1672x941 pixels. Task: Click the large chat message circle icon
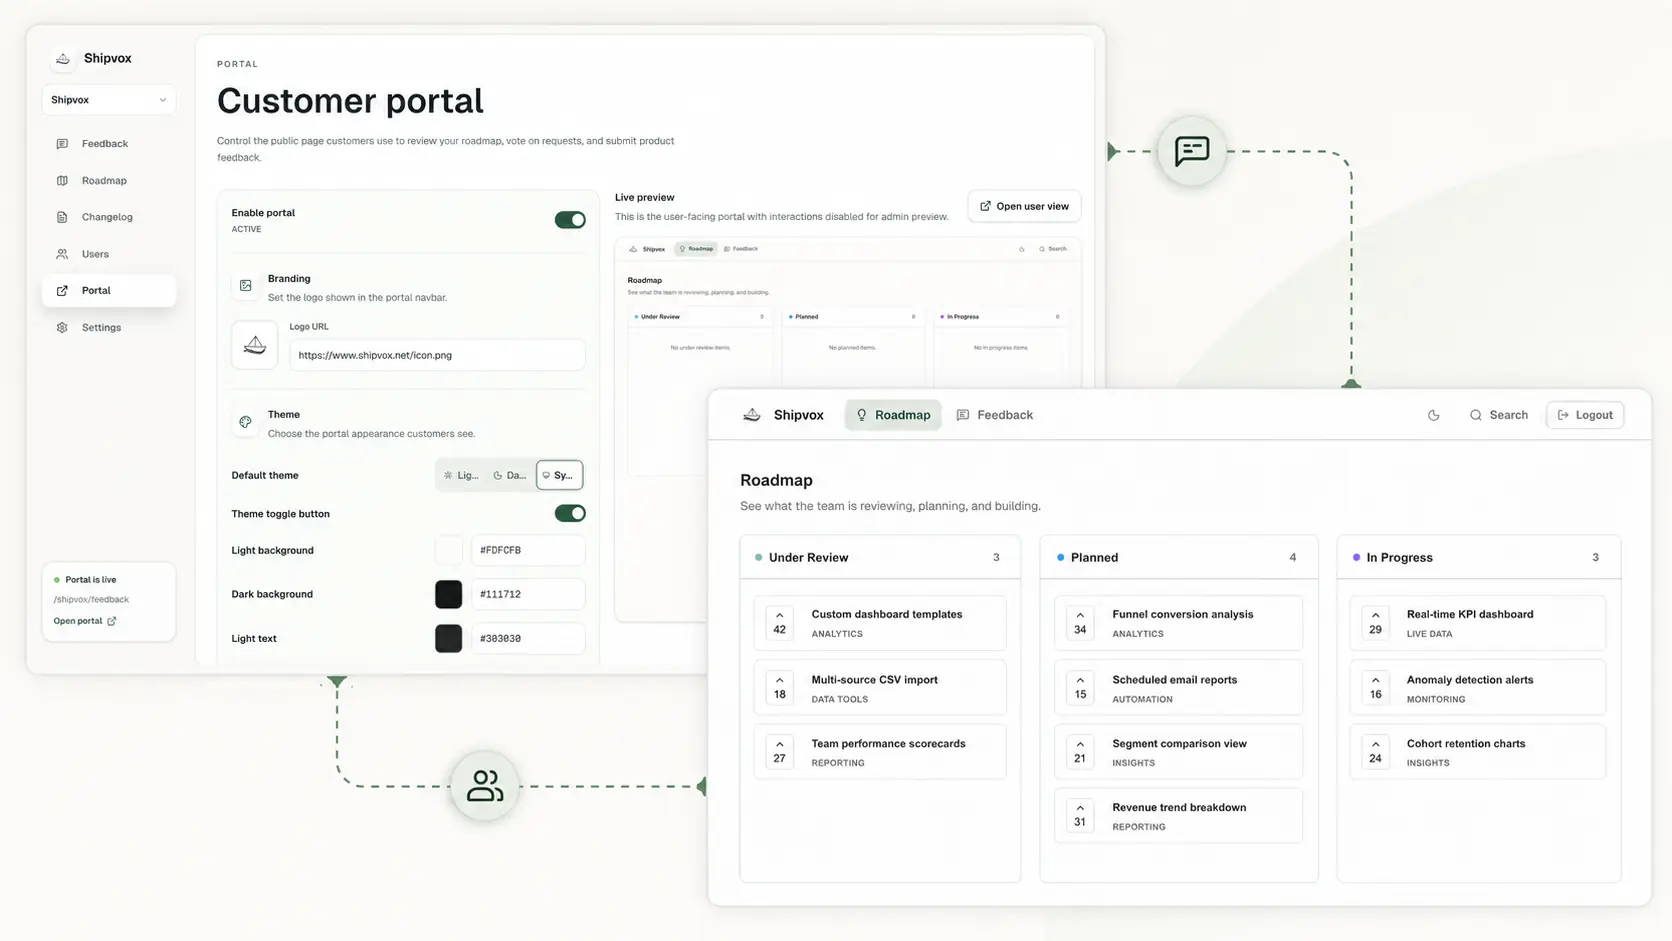[1192, 151]
